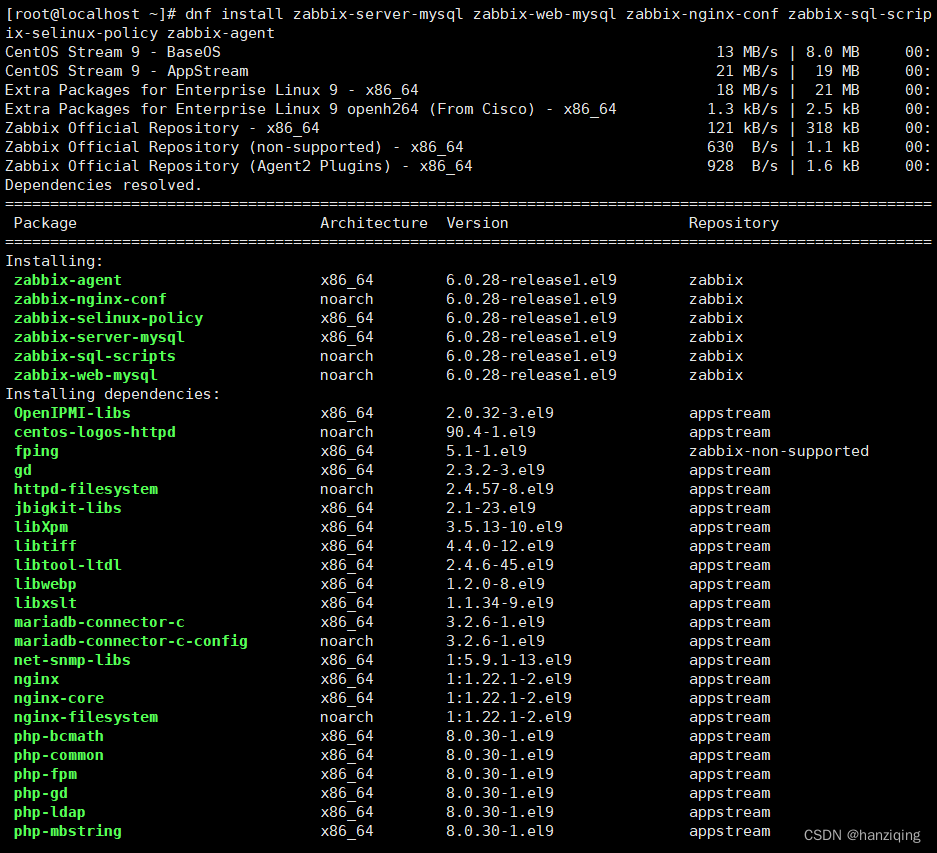Click the zabbix-server-mysql package name
Screen dimensions: 937x853
[99, 337]
